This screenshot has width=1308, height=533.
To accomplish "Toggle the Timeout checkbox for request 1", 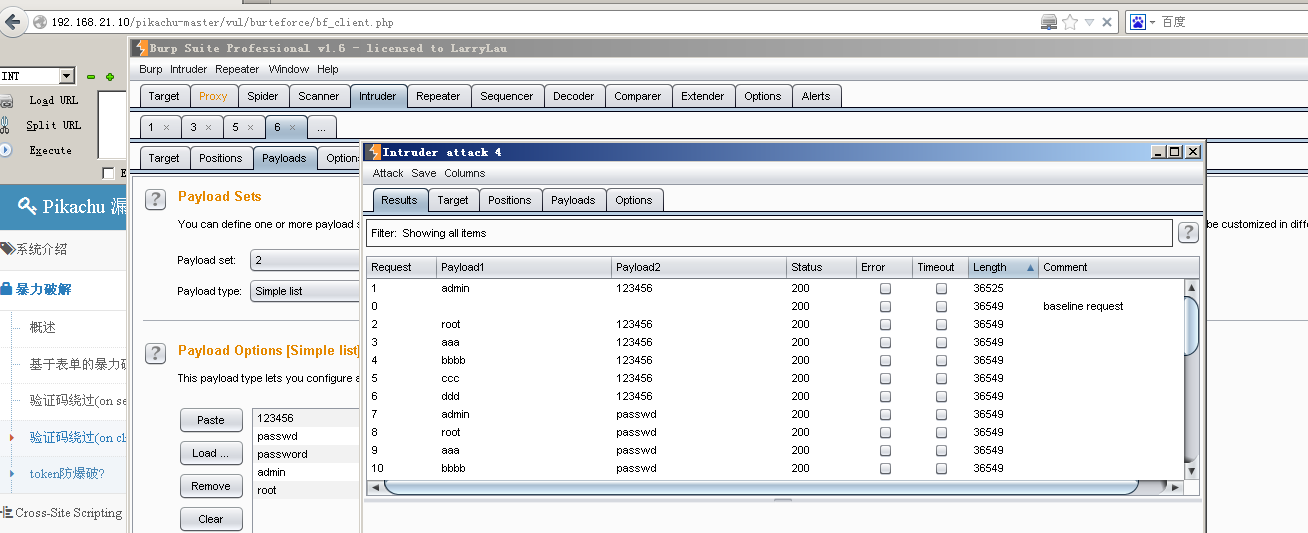I will tap(941, 288).
